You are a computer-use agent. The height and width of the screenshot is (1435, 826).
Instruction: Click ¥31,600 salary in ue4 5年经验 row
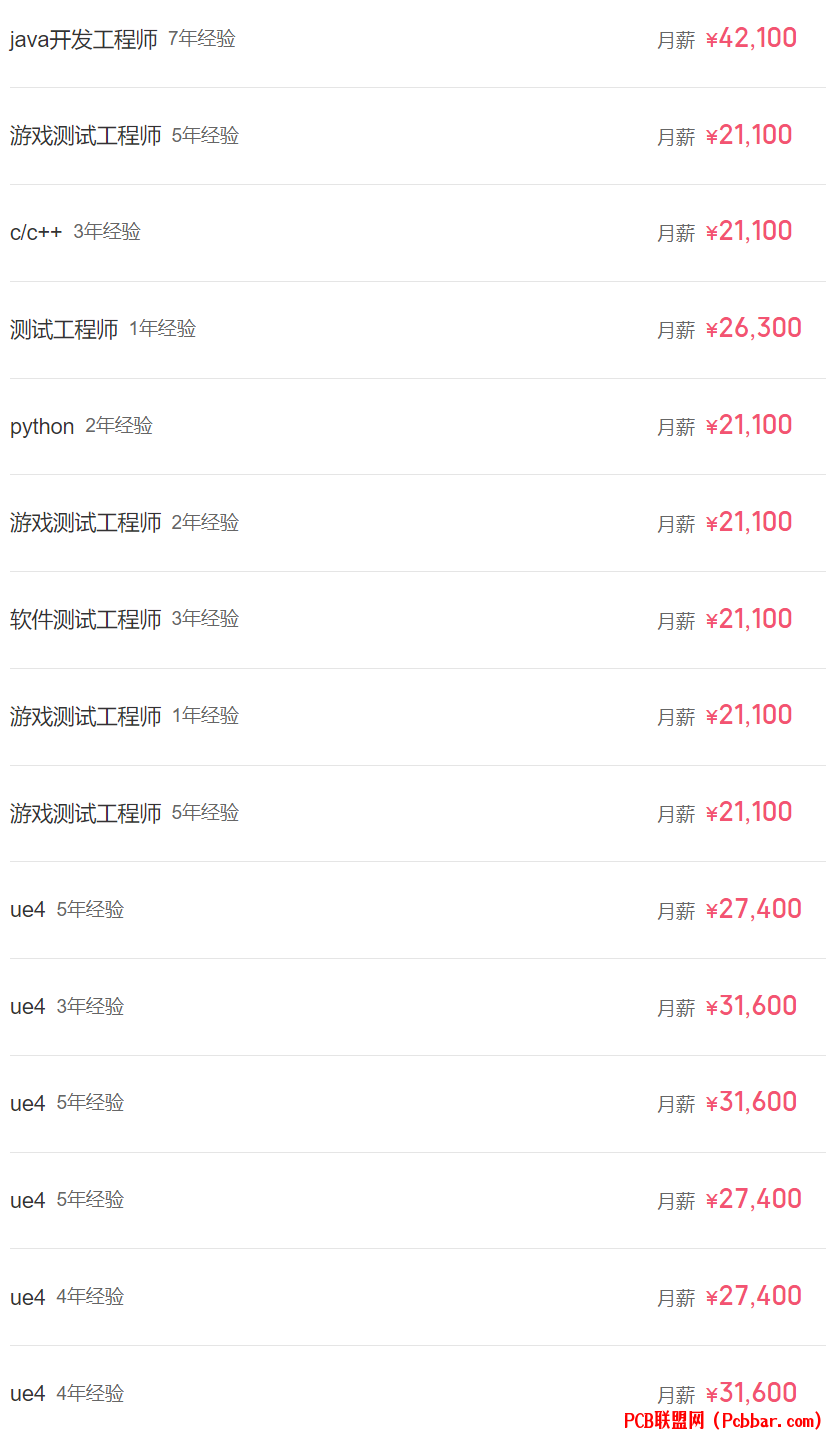751,1102
